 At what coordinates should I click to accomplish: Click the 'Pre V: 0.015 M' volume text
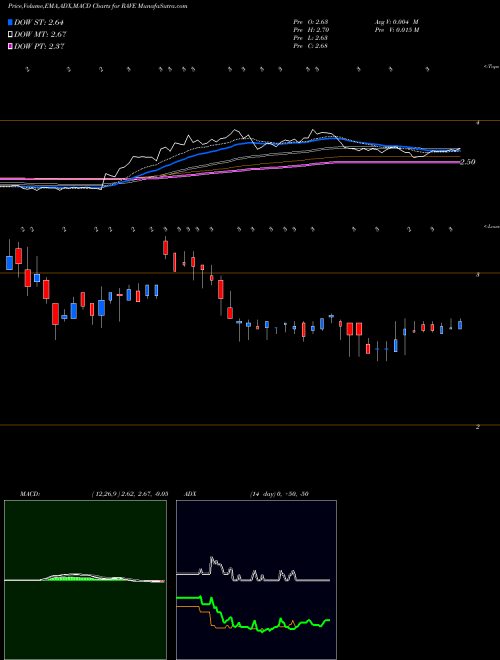pyautogui.click(x=396, y=29)
